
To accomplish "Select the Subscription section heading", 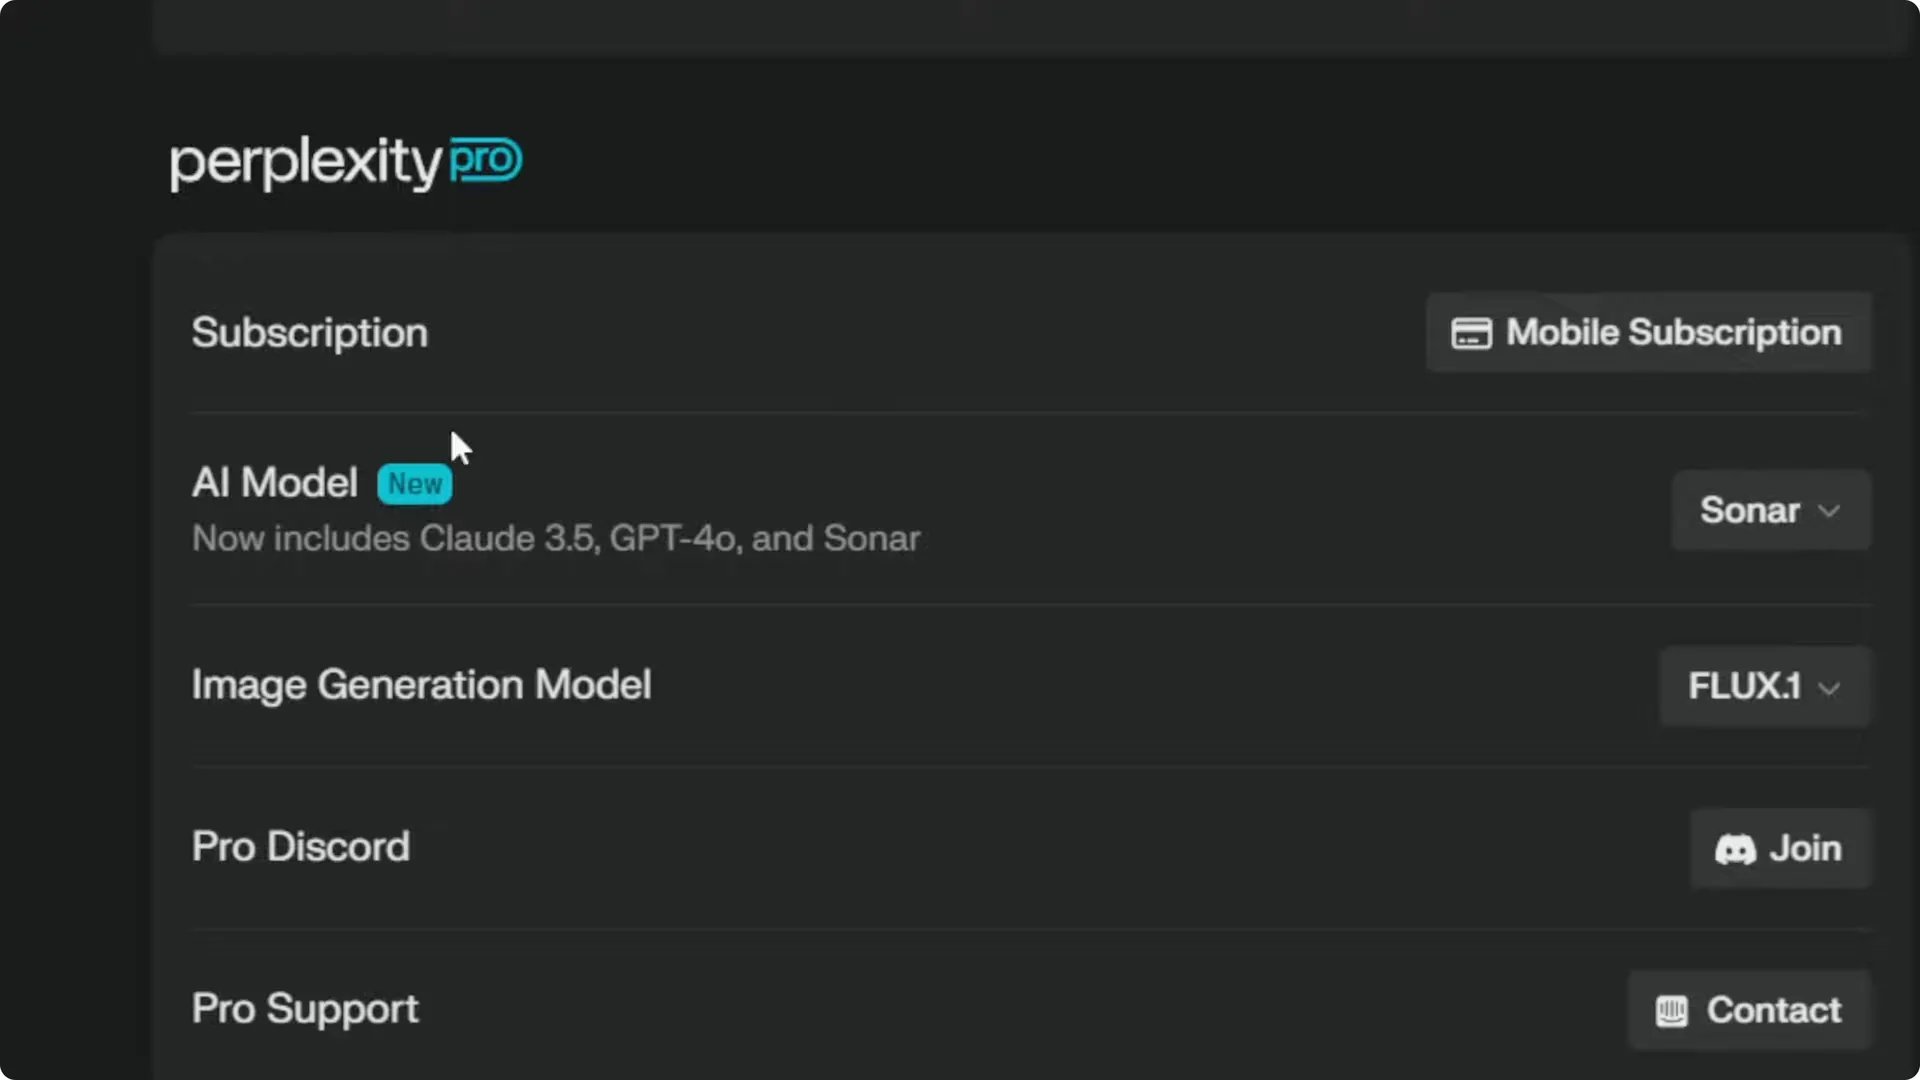I will coord(309,332).
